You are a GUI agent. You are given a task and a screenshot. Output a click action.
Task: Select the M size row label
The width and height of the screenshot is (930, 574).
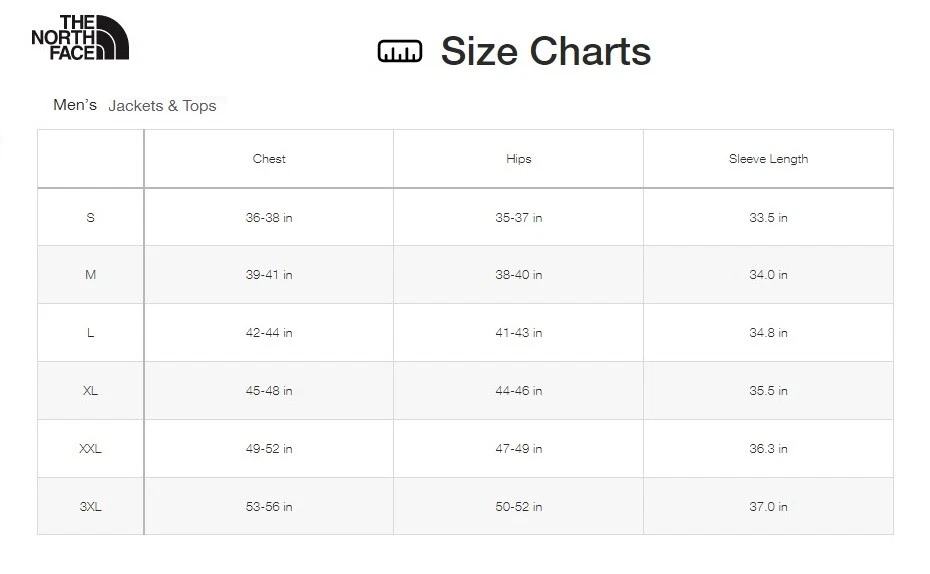(x=91, y=275)
